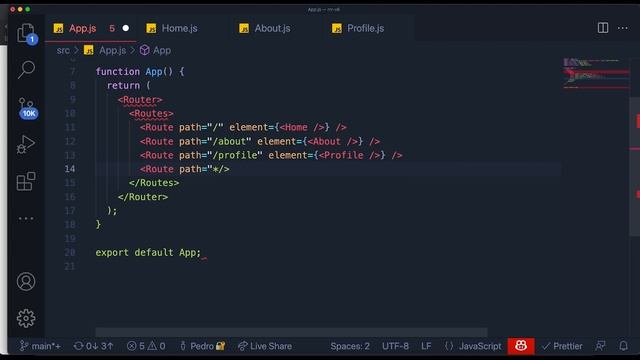640x360 pixels.
Task: Click 'function App()' declaration
Action: 134,71
